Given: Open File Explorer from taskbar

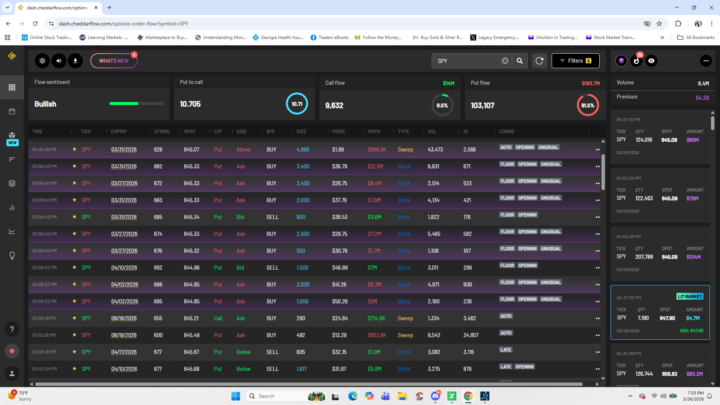Looking at the screenshot, I should (402, 396).
